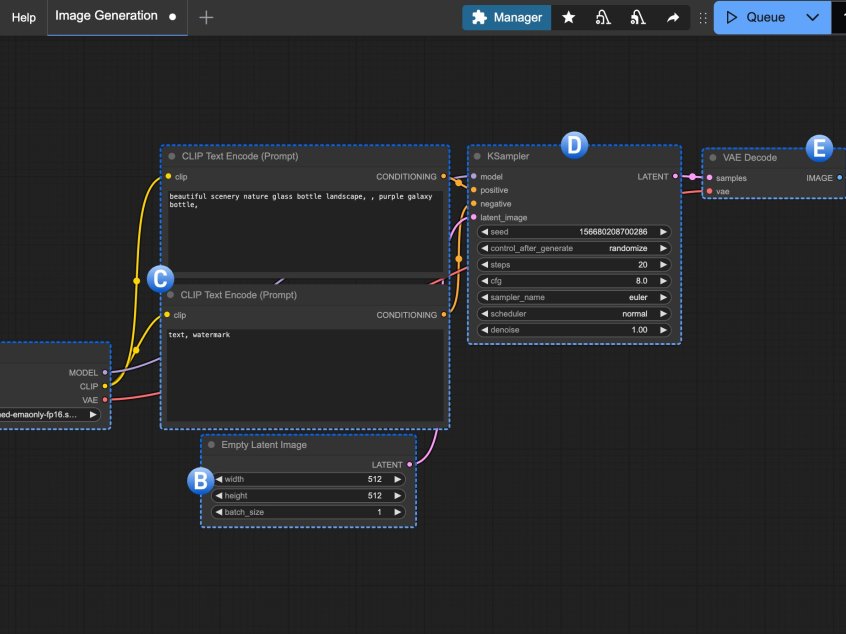
Task: Click the share arrow icon
Action: (673, 18)
